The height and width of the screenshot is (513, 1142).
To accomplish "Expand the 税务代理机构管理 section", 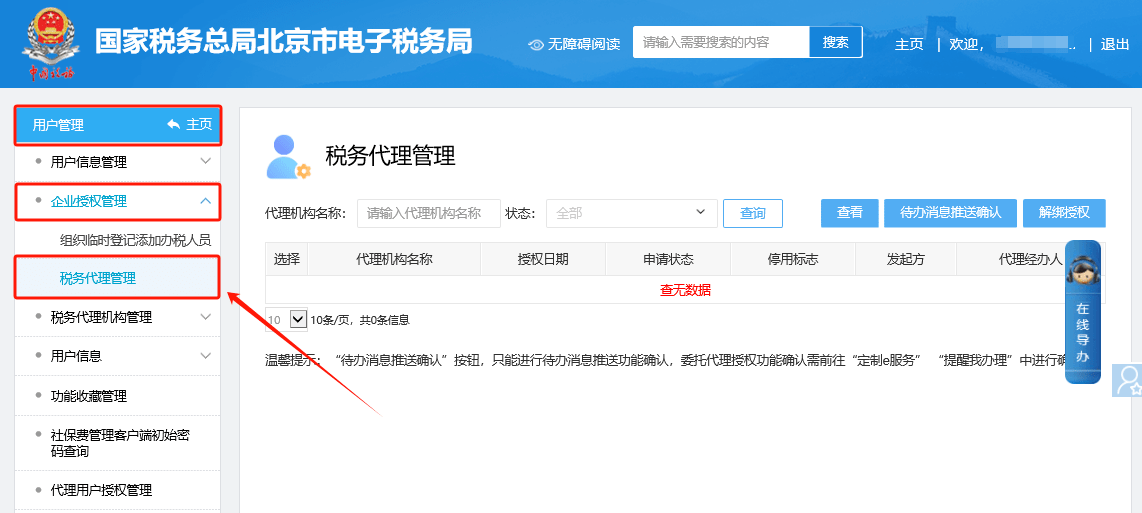I will click(205, 317).
